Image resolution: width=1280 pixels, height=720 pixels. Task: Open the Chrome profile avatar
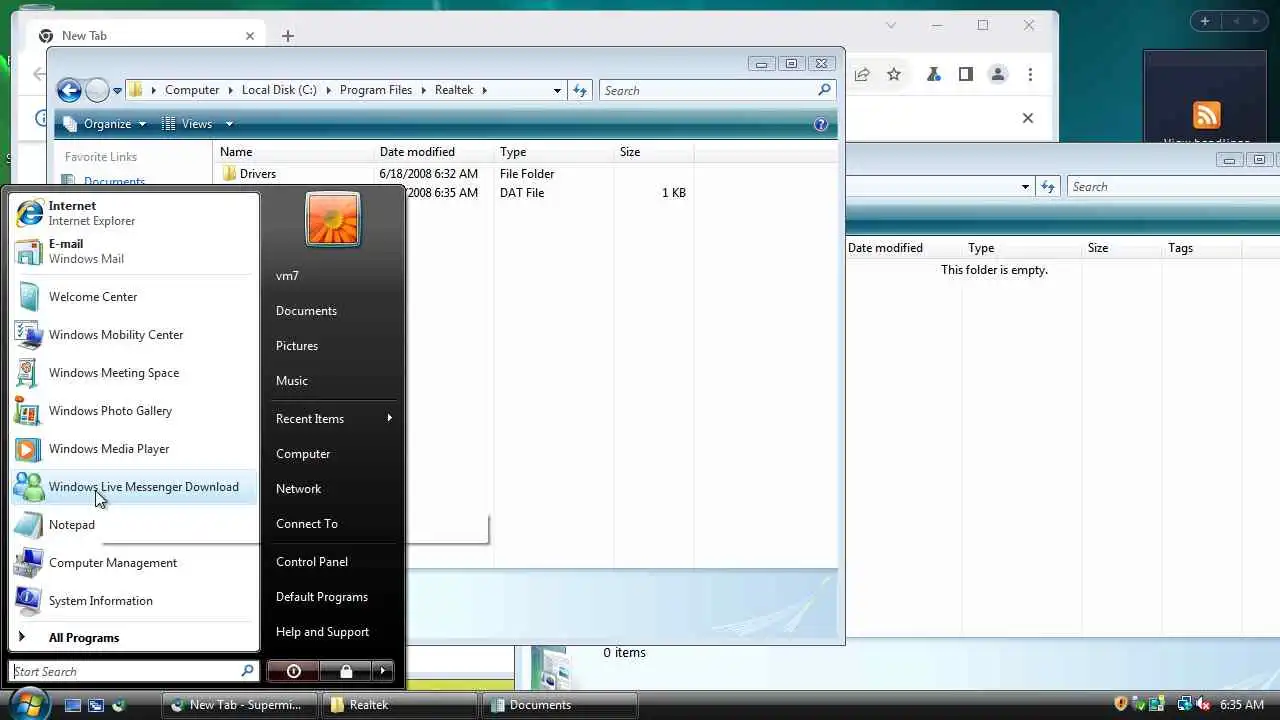coord(997,74)
